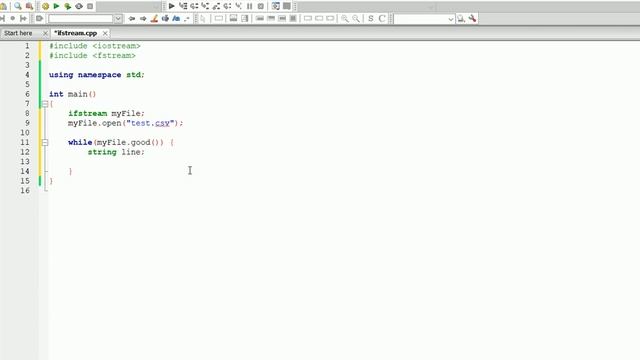Click the Run to cursor debug icon
640x360 pixels.
[183, 6]
